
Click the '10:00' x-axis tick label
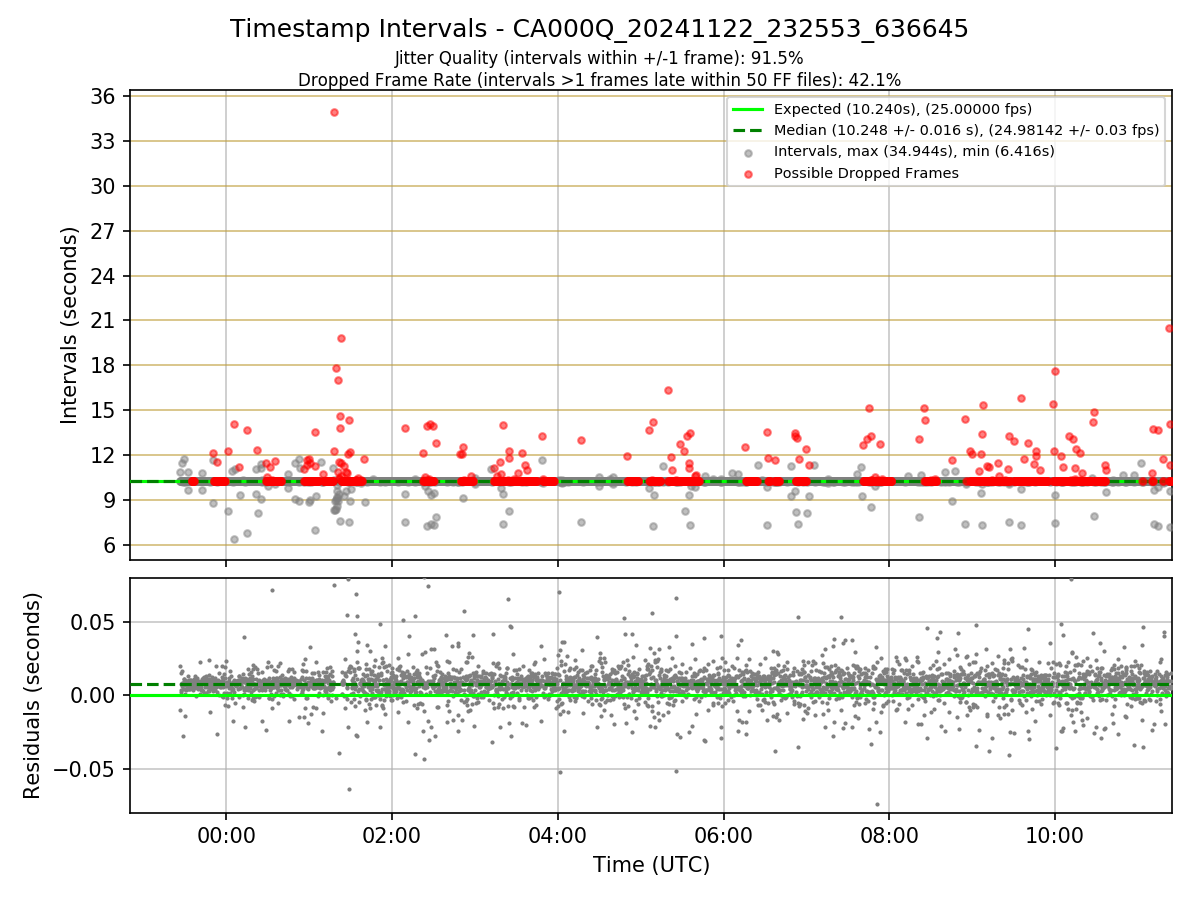pos(1055,835)
